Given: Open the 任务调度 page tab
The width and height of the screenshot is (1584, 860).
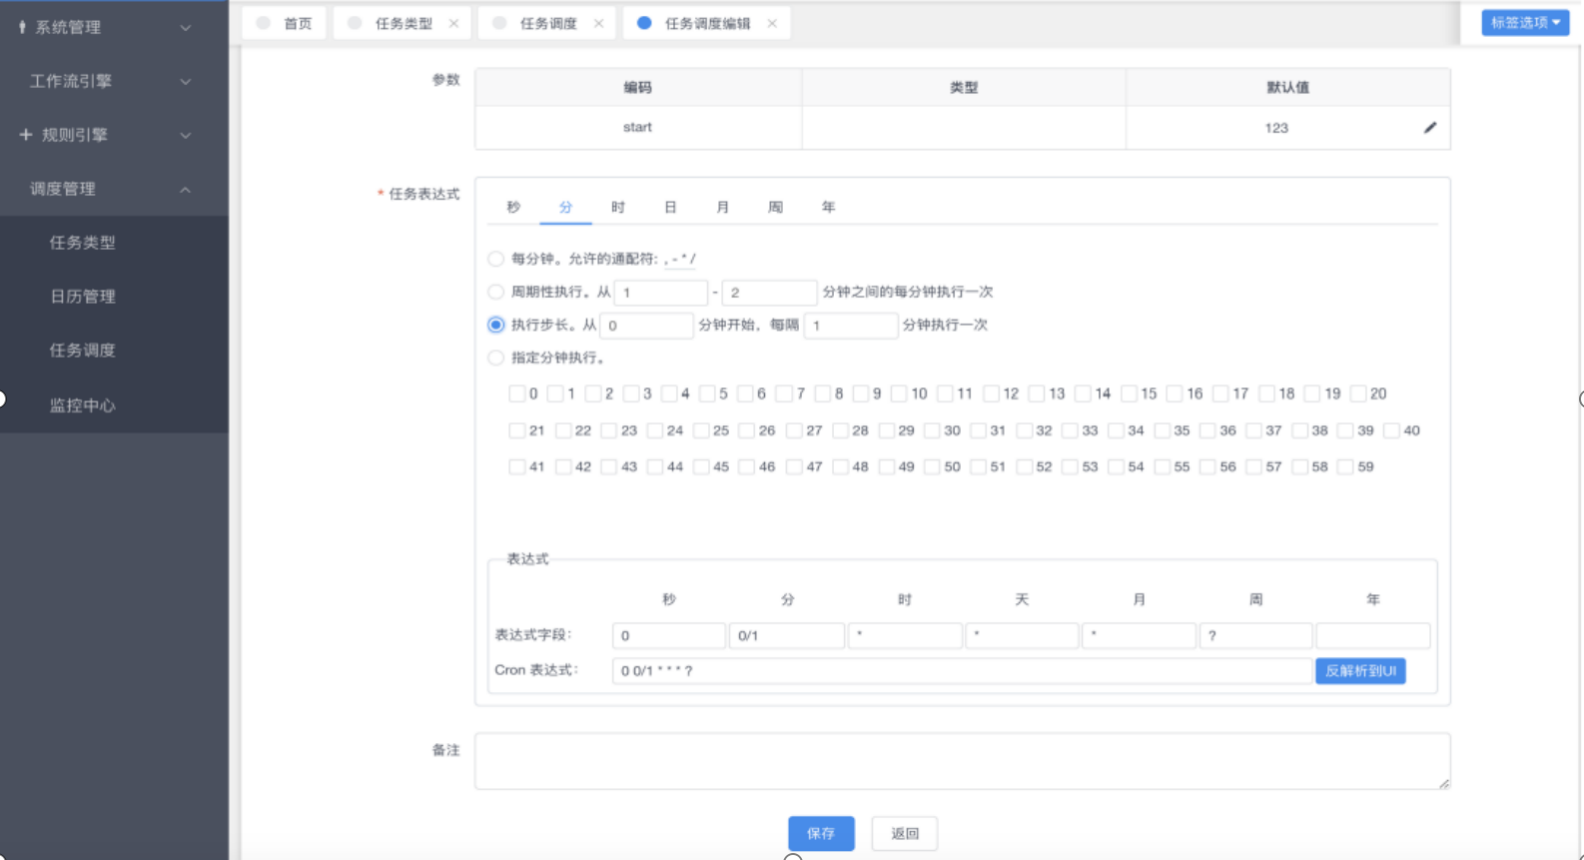Looking at the screenshot, I should pyautogui.click(x=548, y=23).
